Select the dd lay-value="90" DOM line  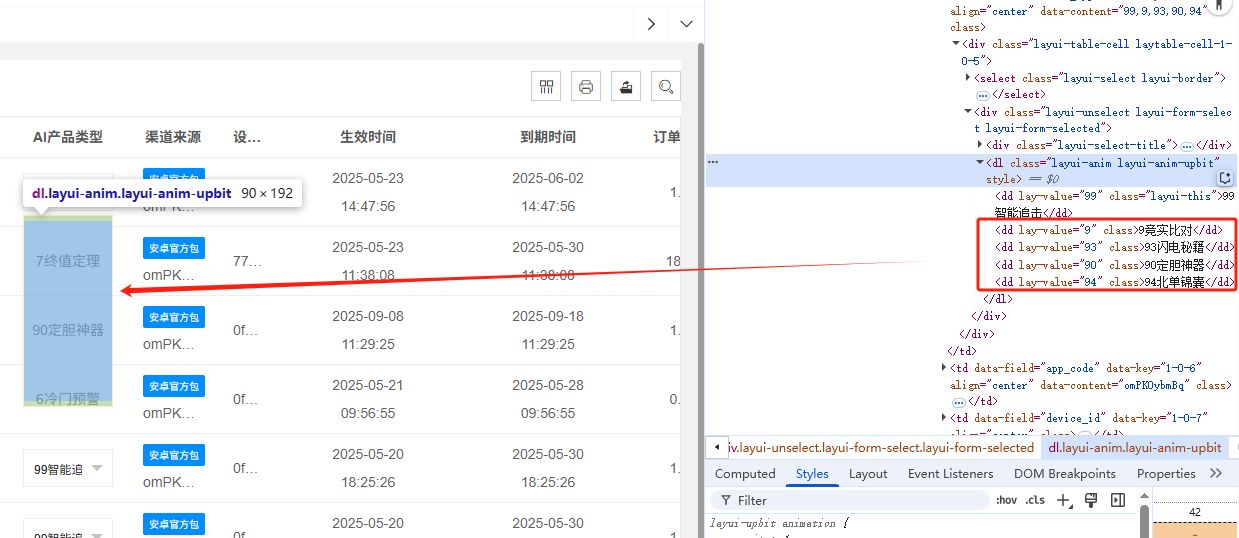click(1114, 265)
